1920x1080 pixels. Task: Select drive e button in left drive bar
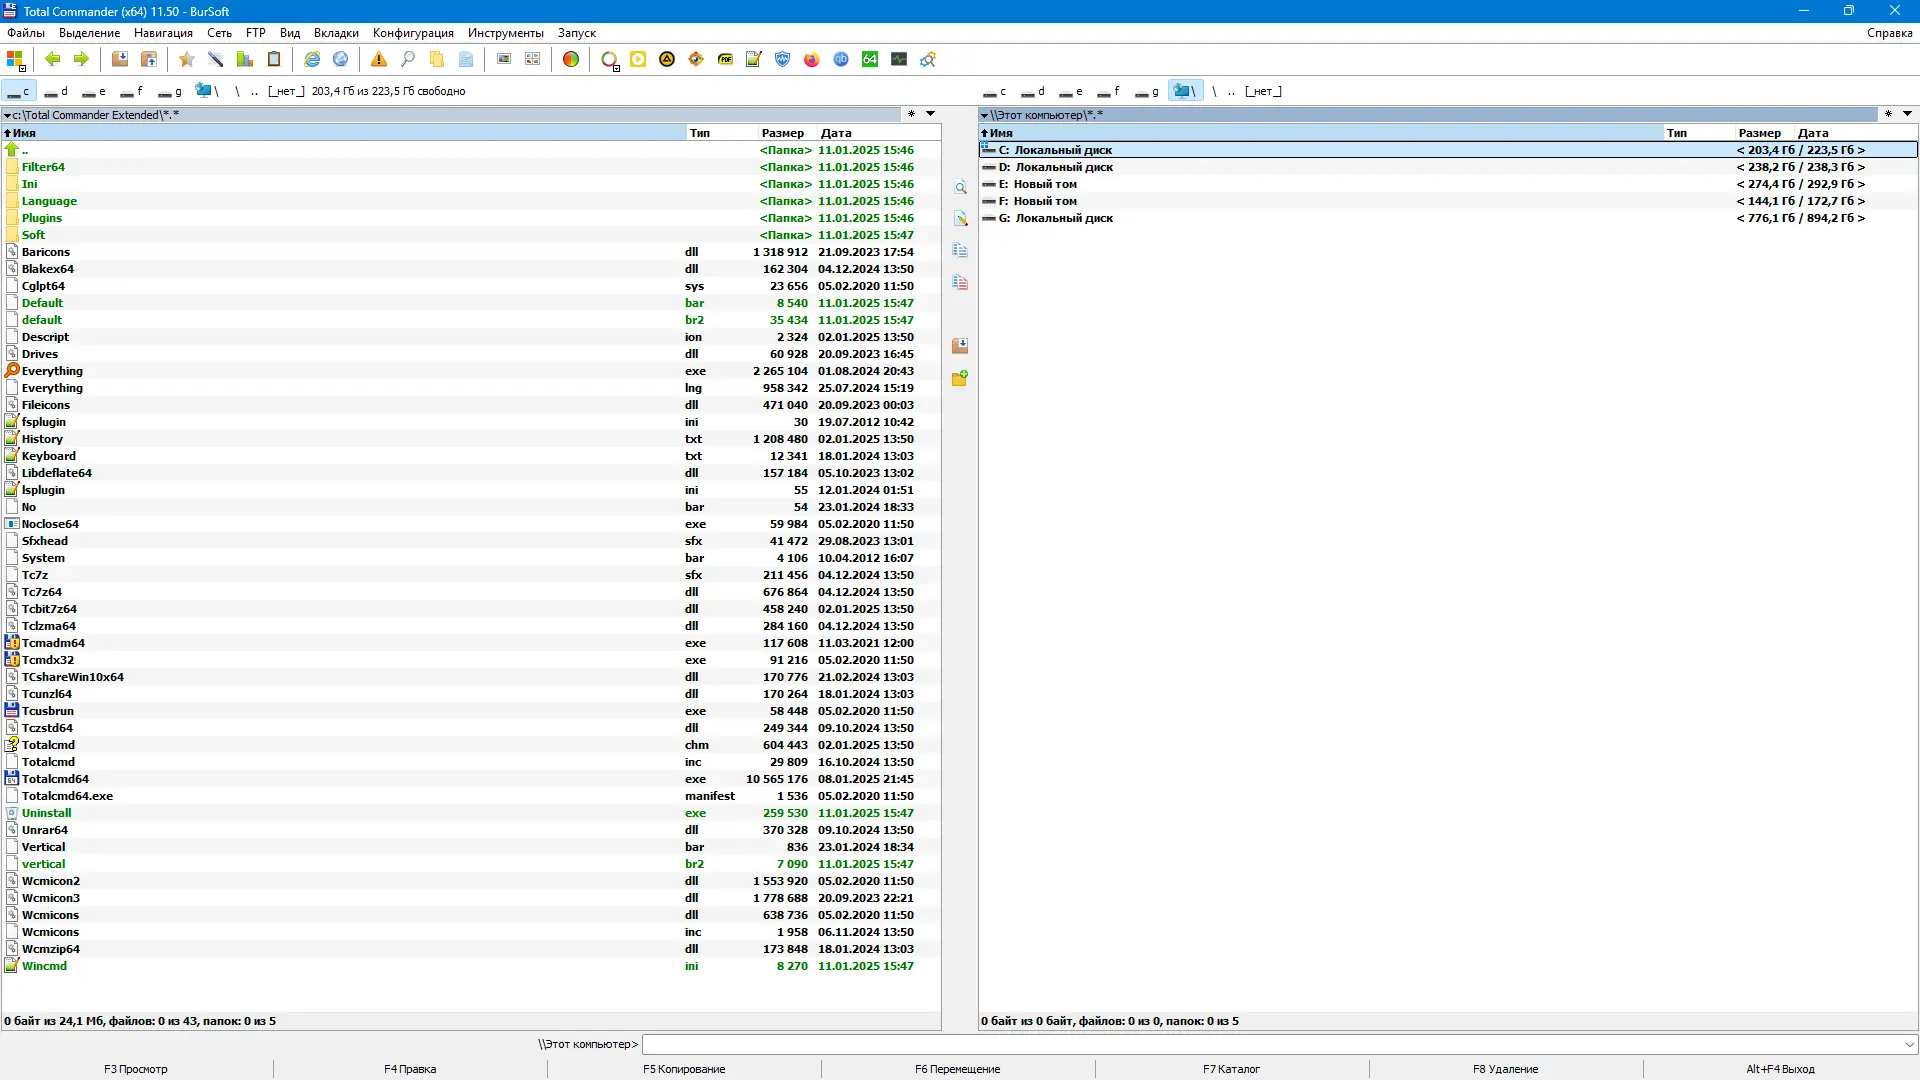[94, 91]
